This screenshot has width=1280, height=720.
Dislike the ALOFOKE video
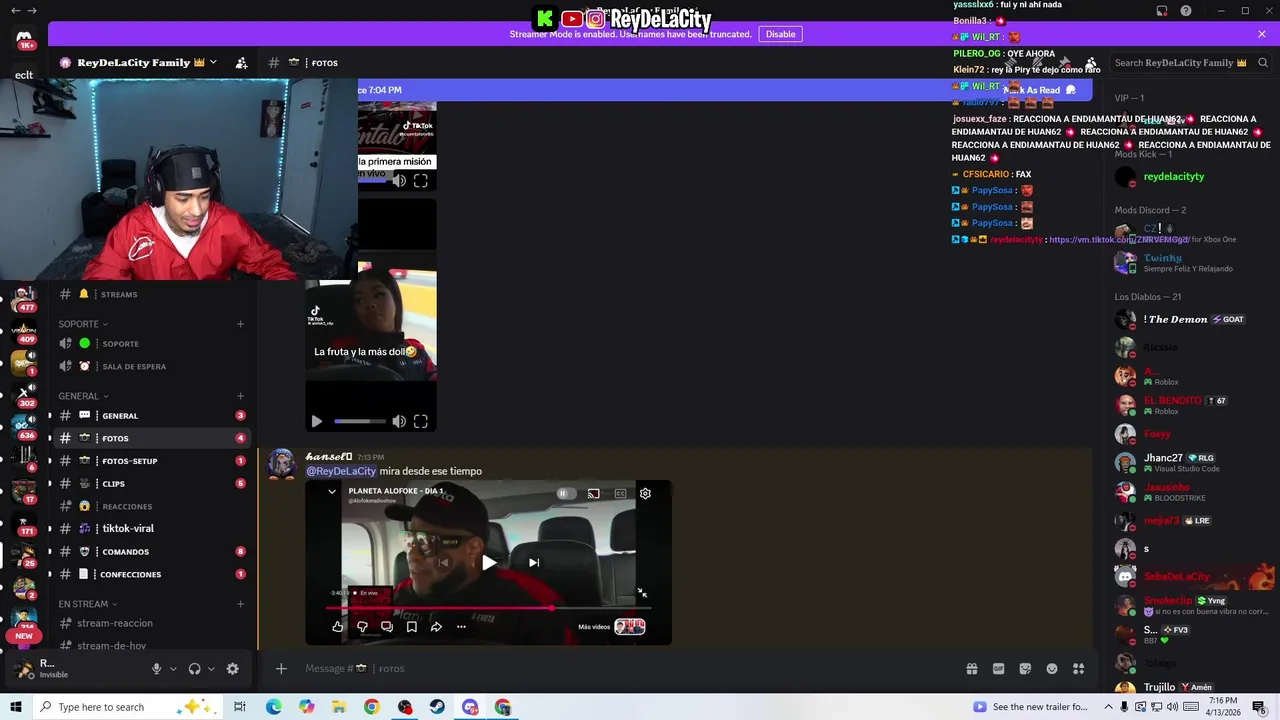pos(362,627)
